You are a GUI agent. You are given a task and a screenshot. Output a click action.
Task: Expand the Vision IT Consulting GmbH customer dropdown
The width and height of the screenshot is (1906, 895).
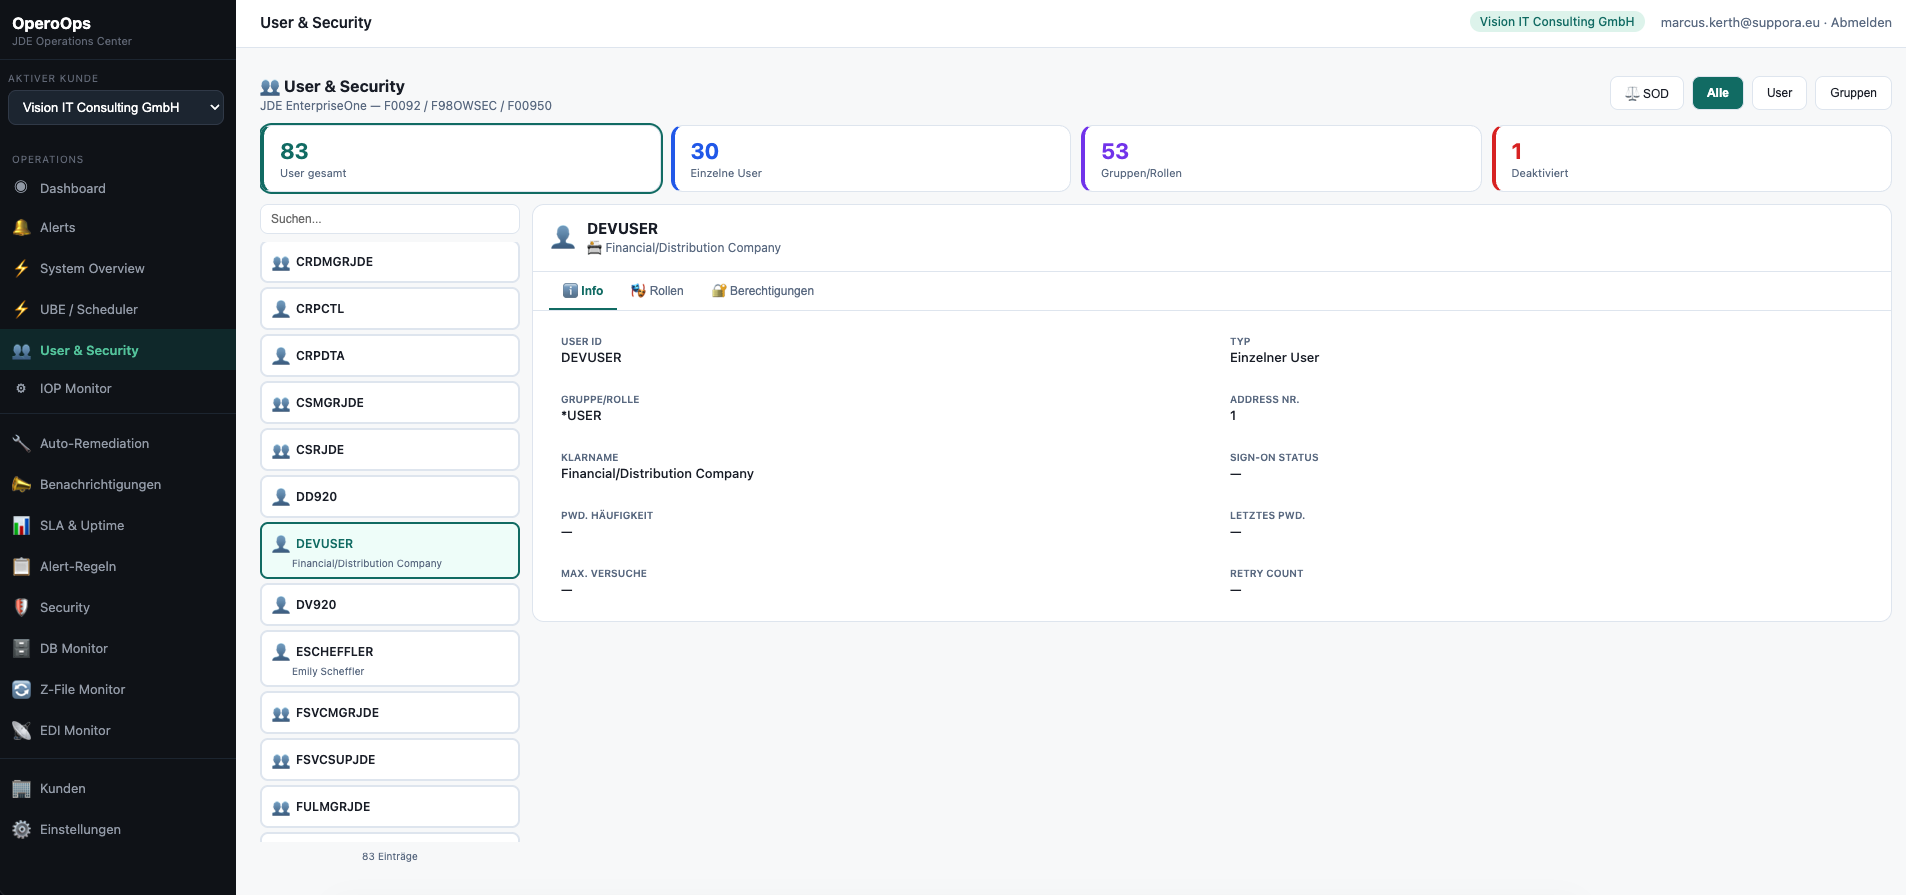click(116, 108)
